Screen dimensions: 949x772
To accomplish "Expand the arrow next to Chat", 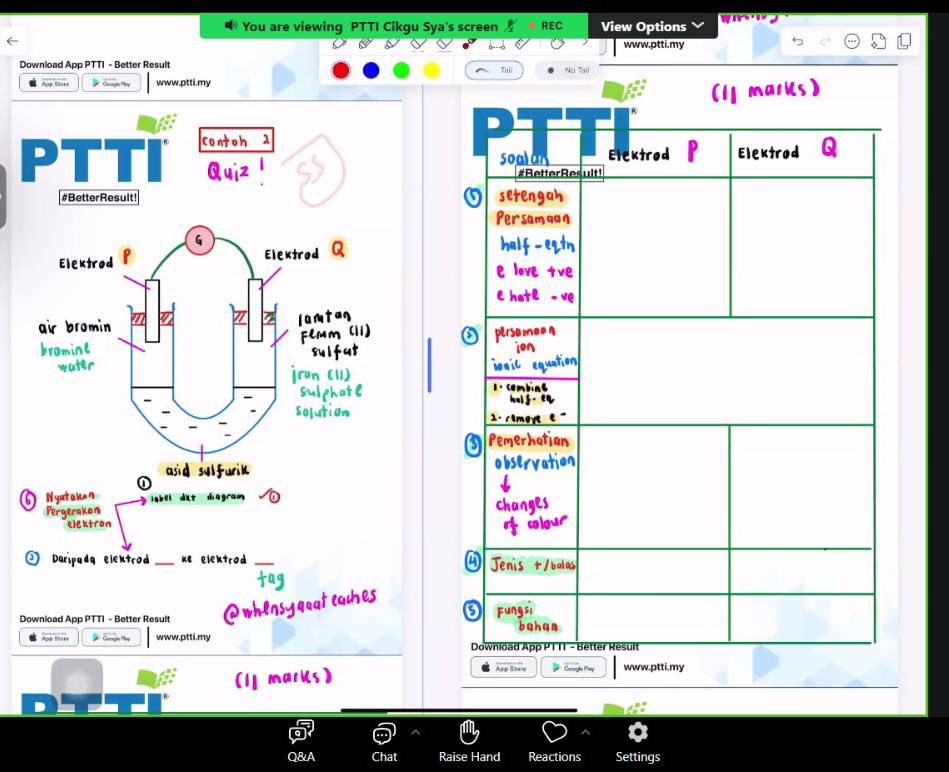I will tap(416, 732).
